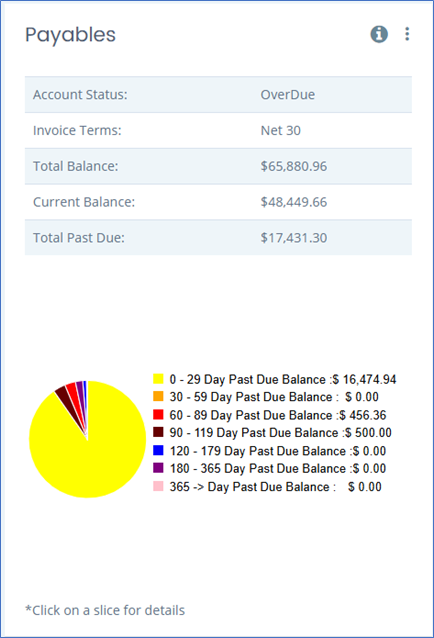This screenshot has width=434, height=638.
Task: Click the Total Past Due amount $17,431.30
Action: (294, 238)
